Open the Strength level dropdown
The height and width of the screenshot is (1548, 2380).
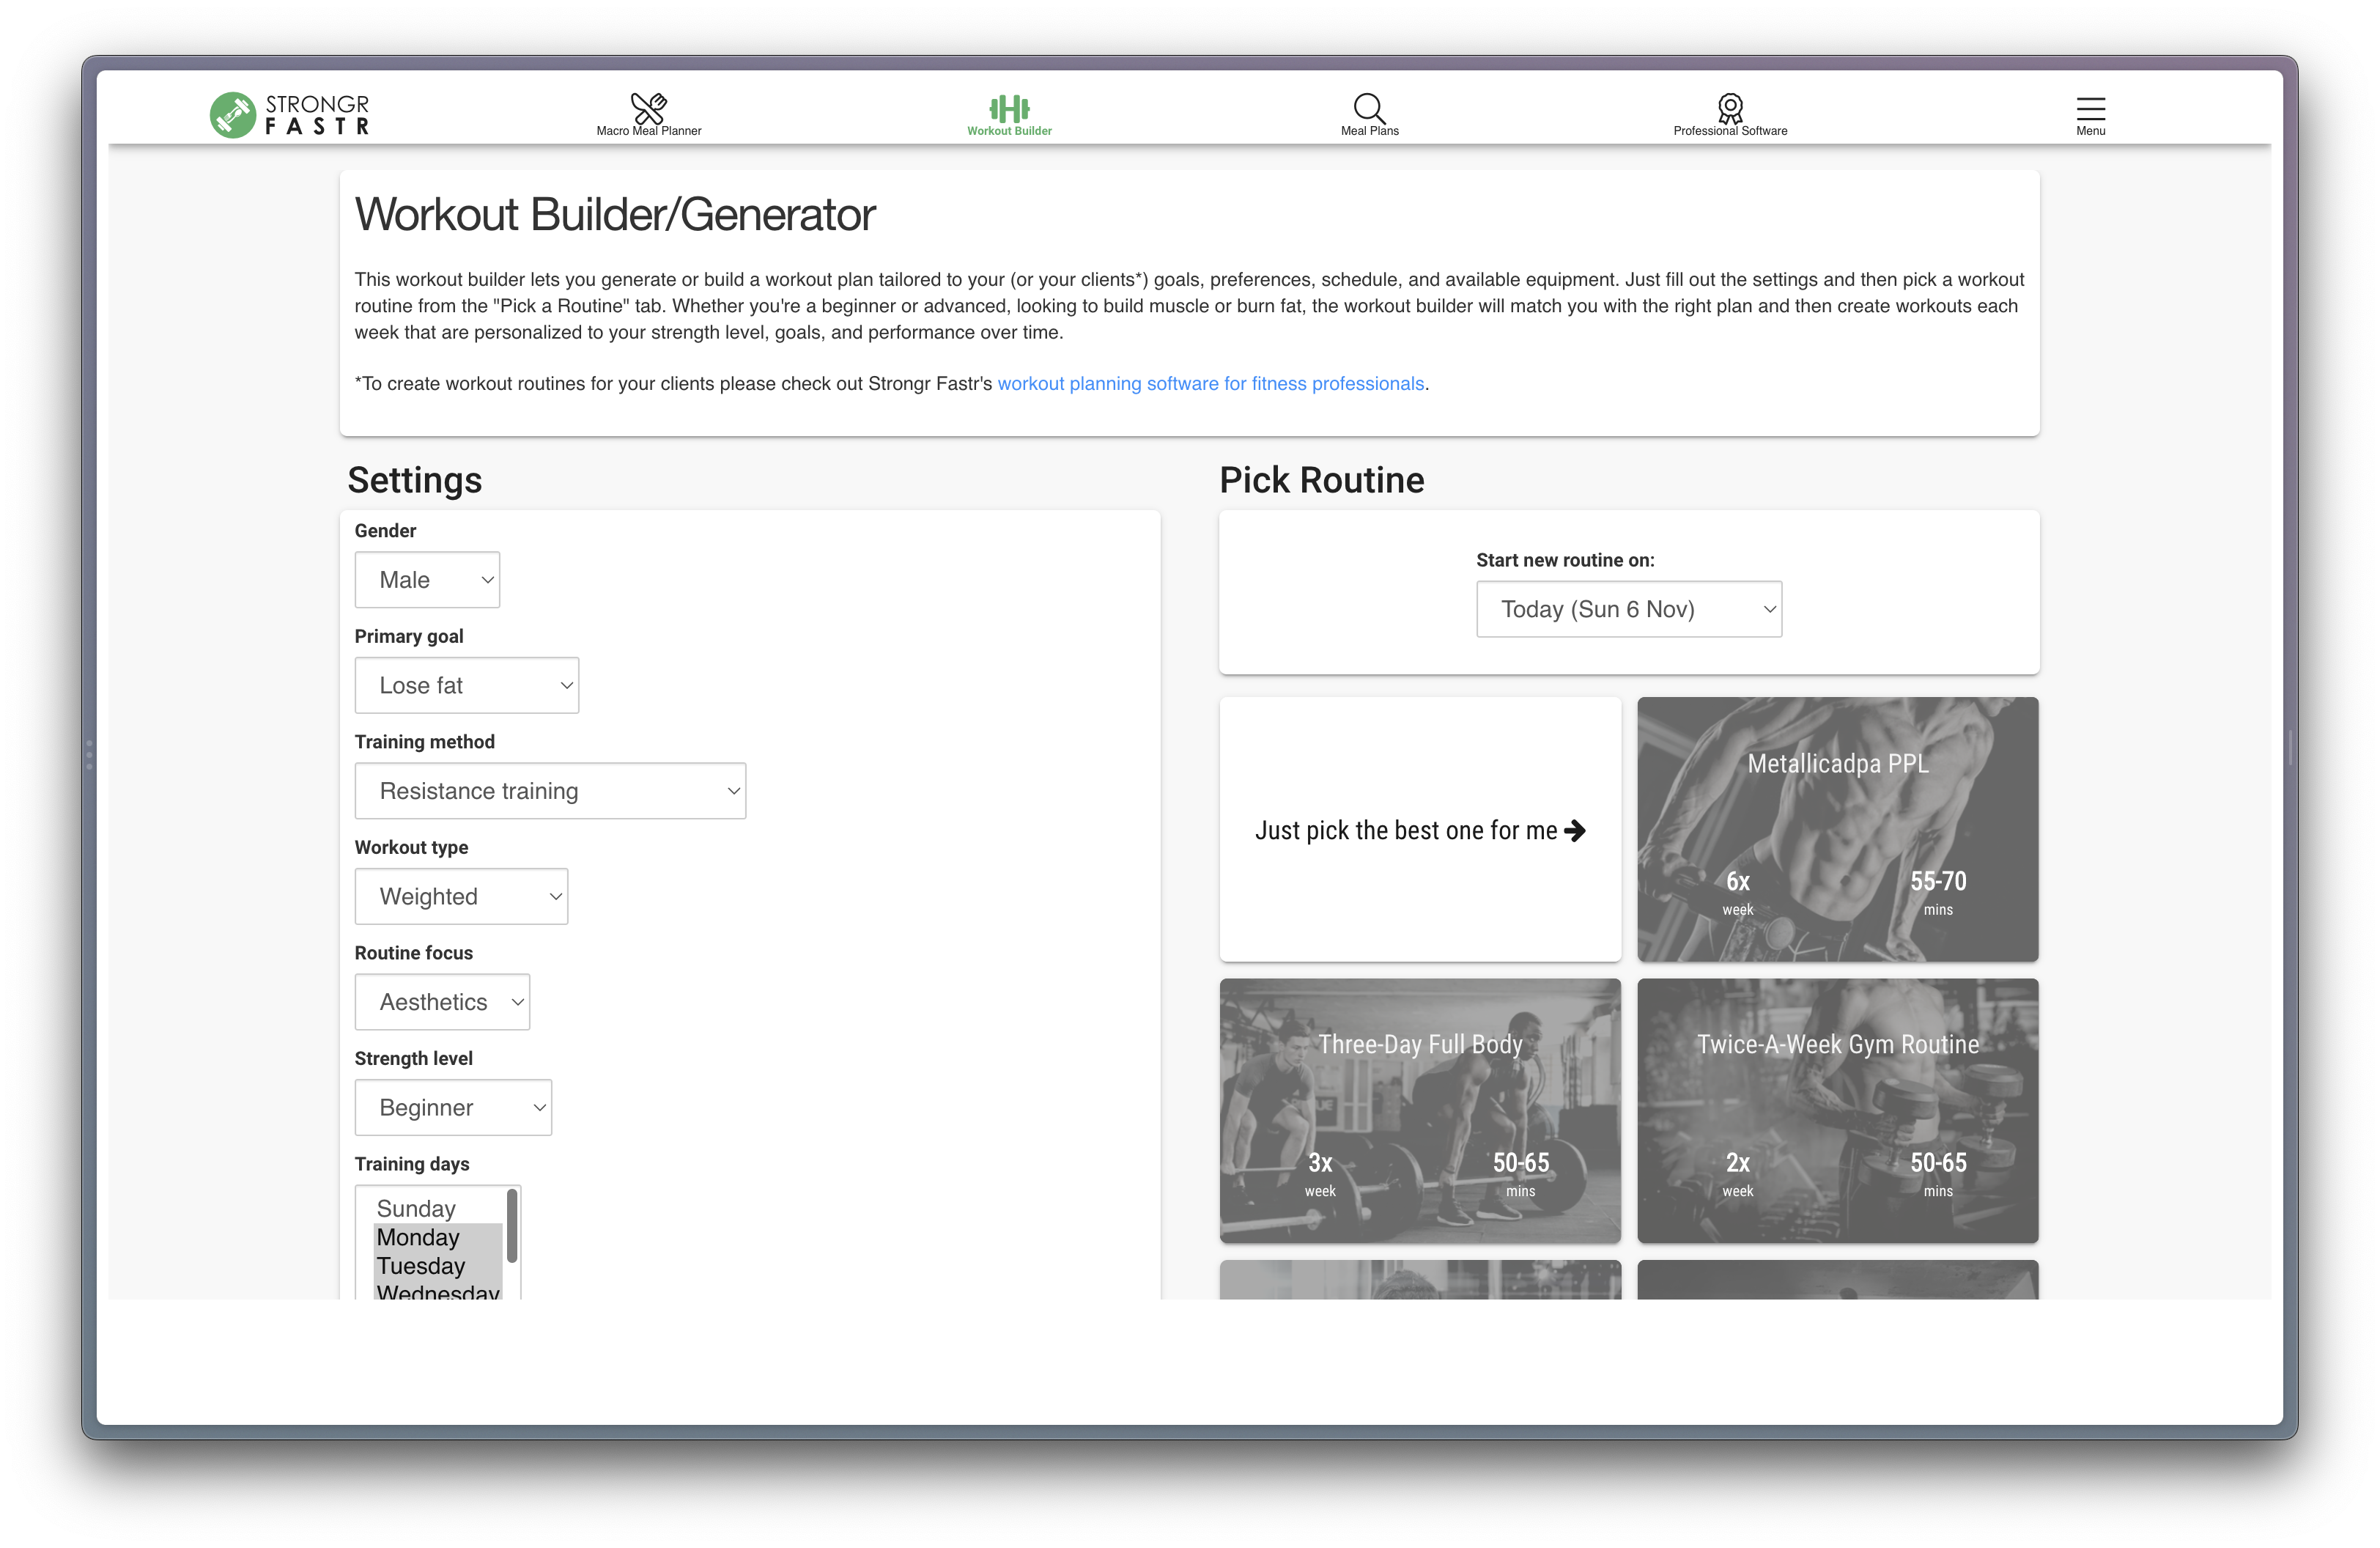click(453, 1107)
